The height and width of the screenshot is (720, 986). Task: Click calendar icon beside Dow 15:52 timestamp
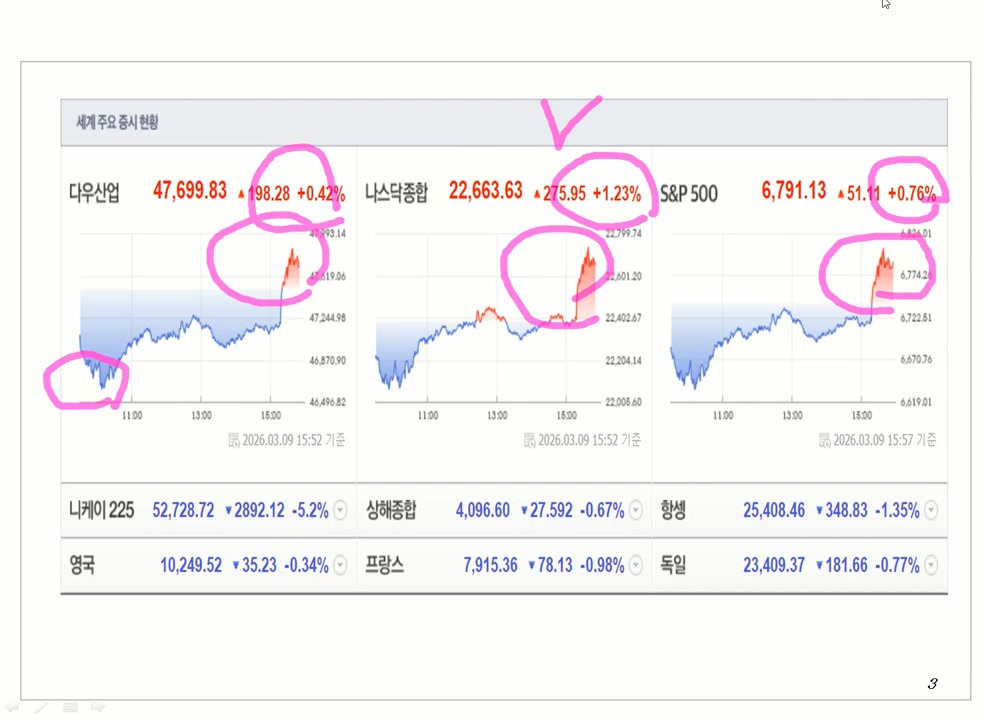pos(233,440)
